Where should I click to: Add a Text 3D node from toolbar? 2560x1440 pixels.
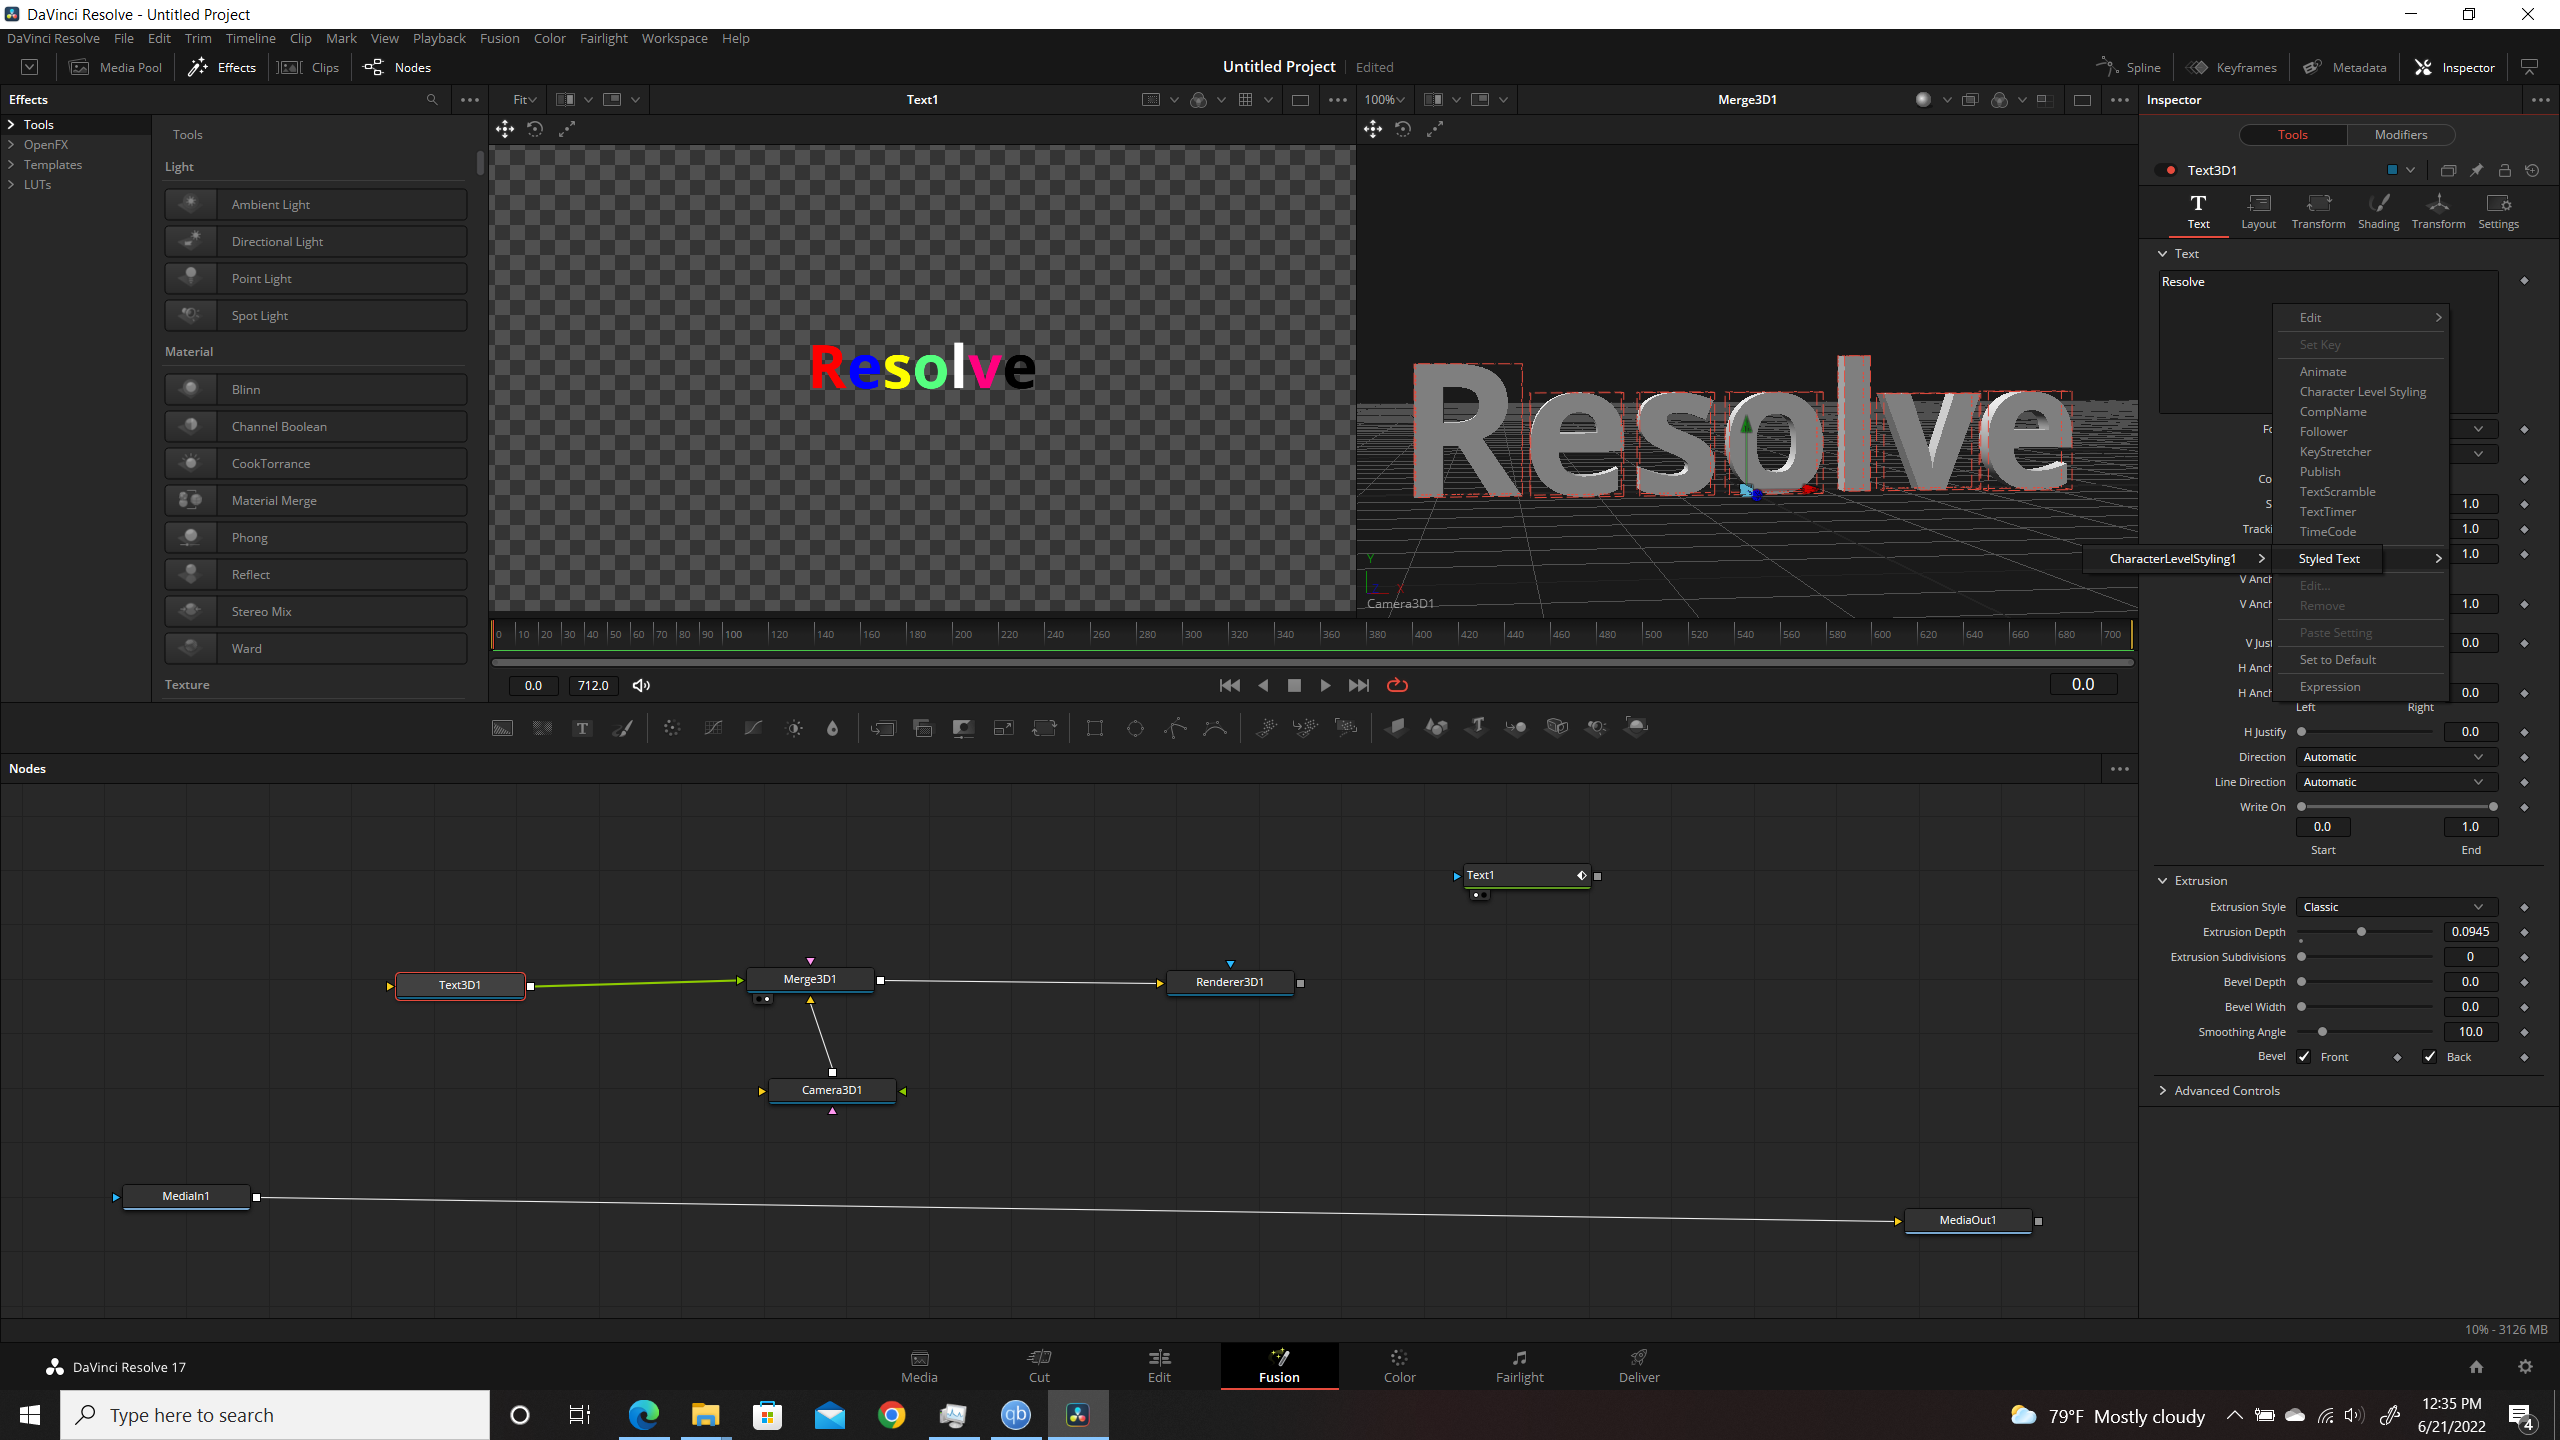tap(1476, 728)
